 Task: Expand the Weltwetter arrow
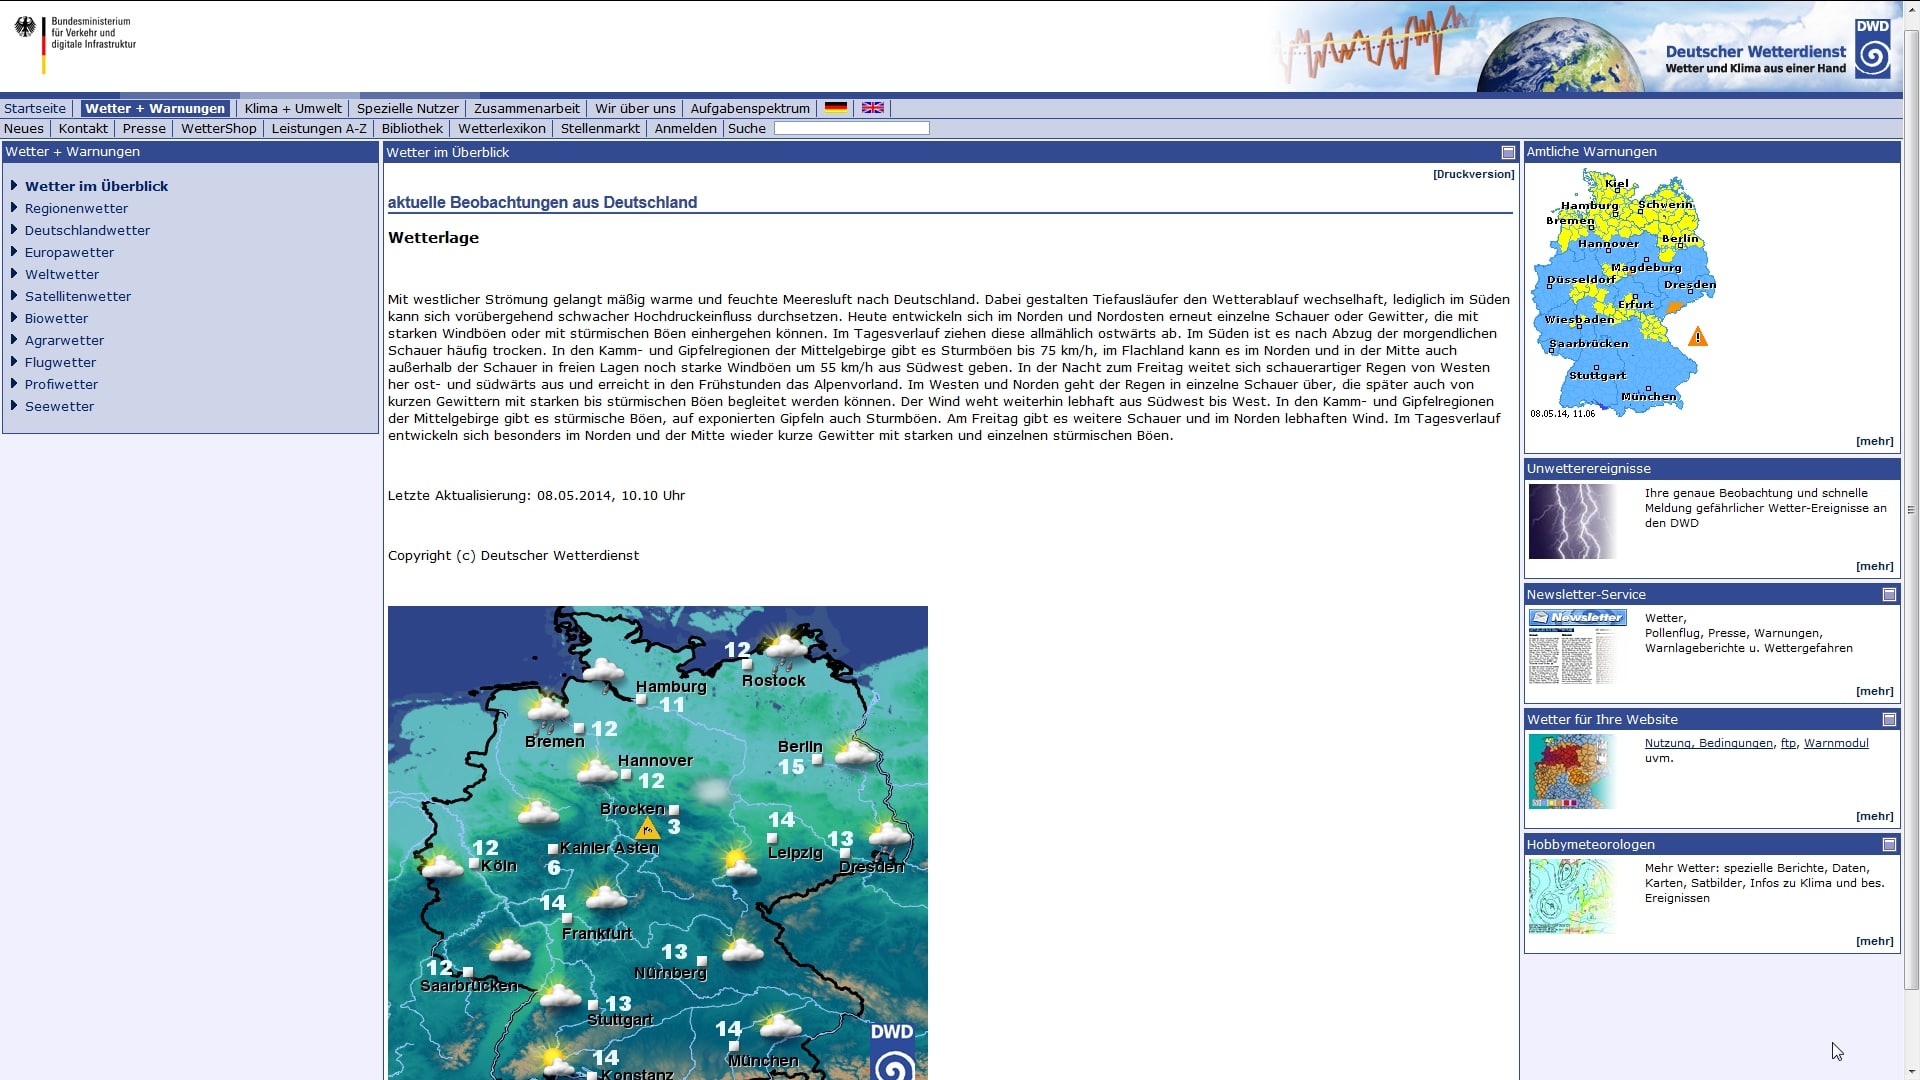tap(14, 274)
